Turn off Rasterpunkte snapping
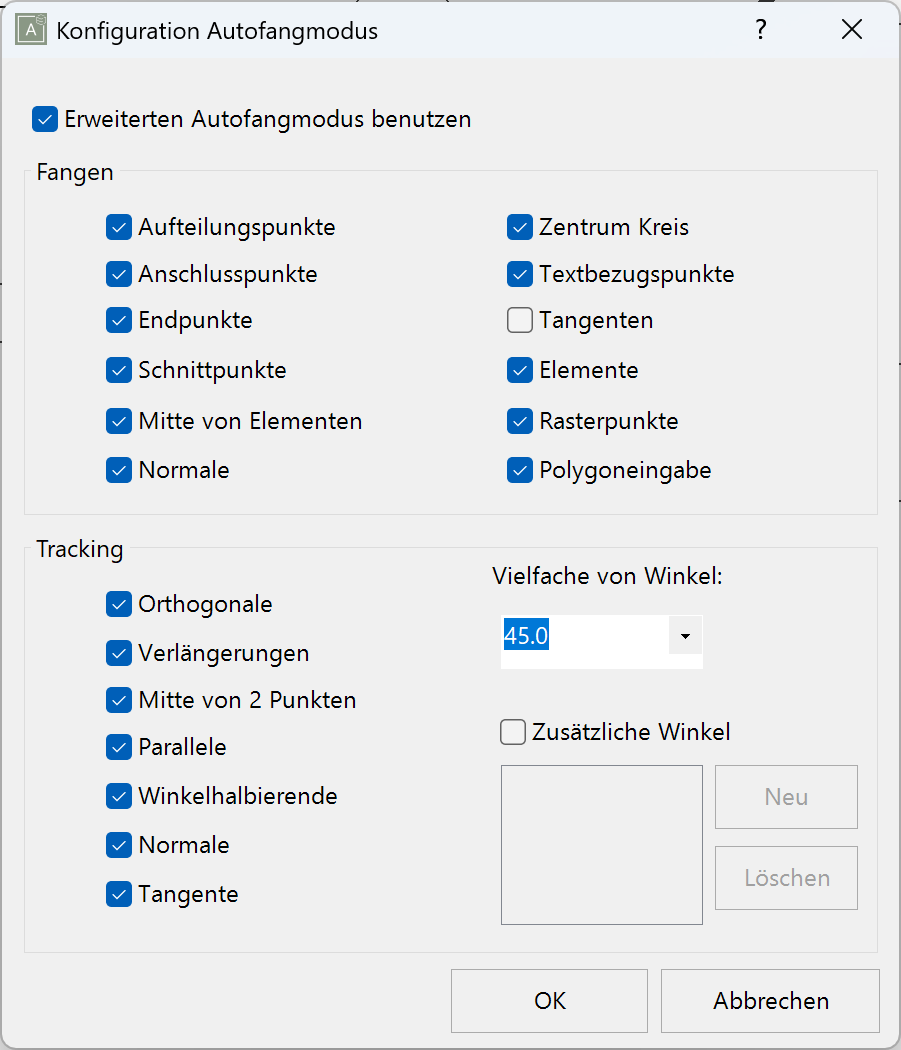The width and height of the screenshot is (901, 1050). (x=520, y=421)
